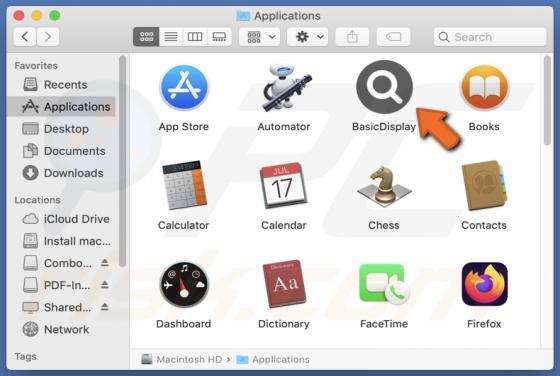Image resolution: width=560 pixels, height=376 pixels.
Task: Select Recents in the sidebar
Action: point(61,85)
